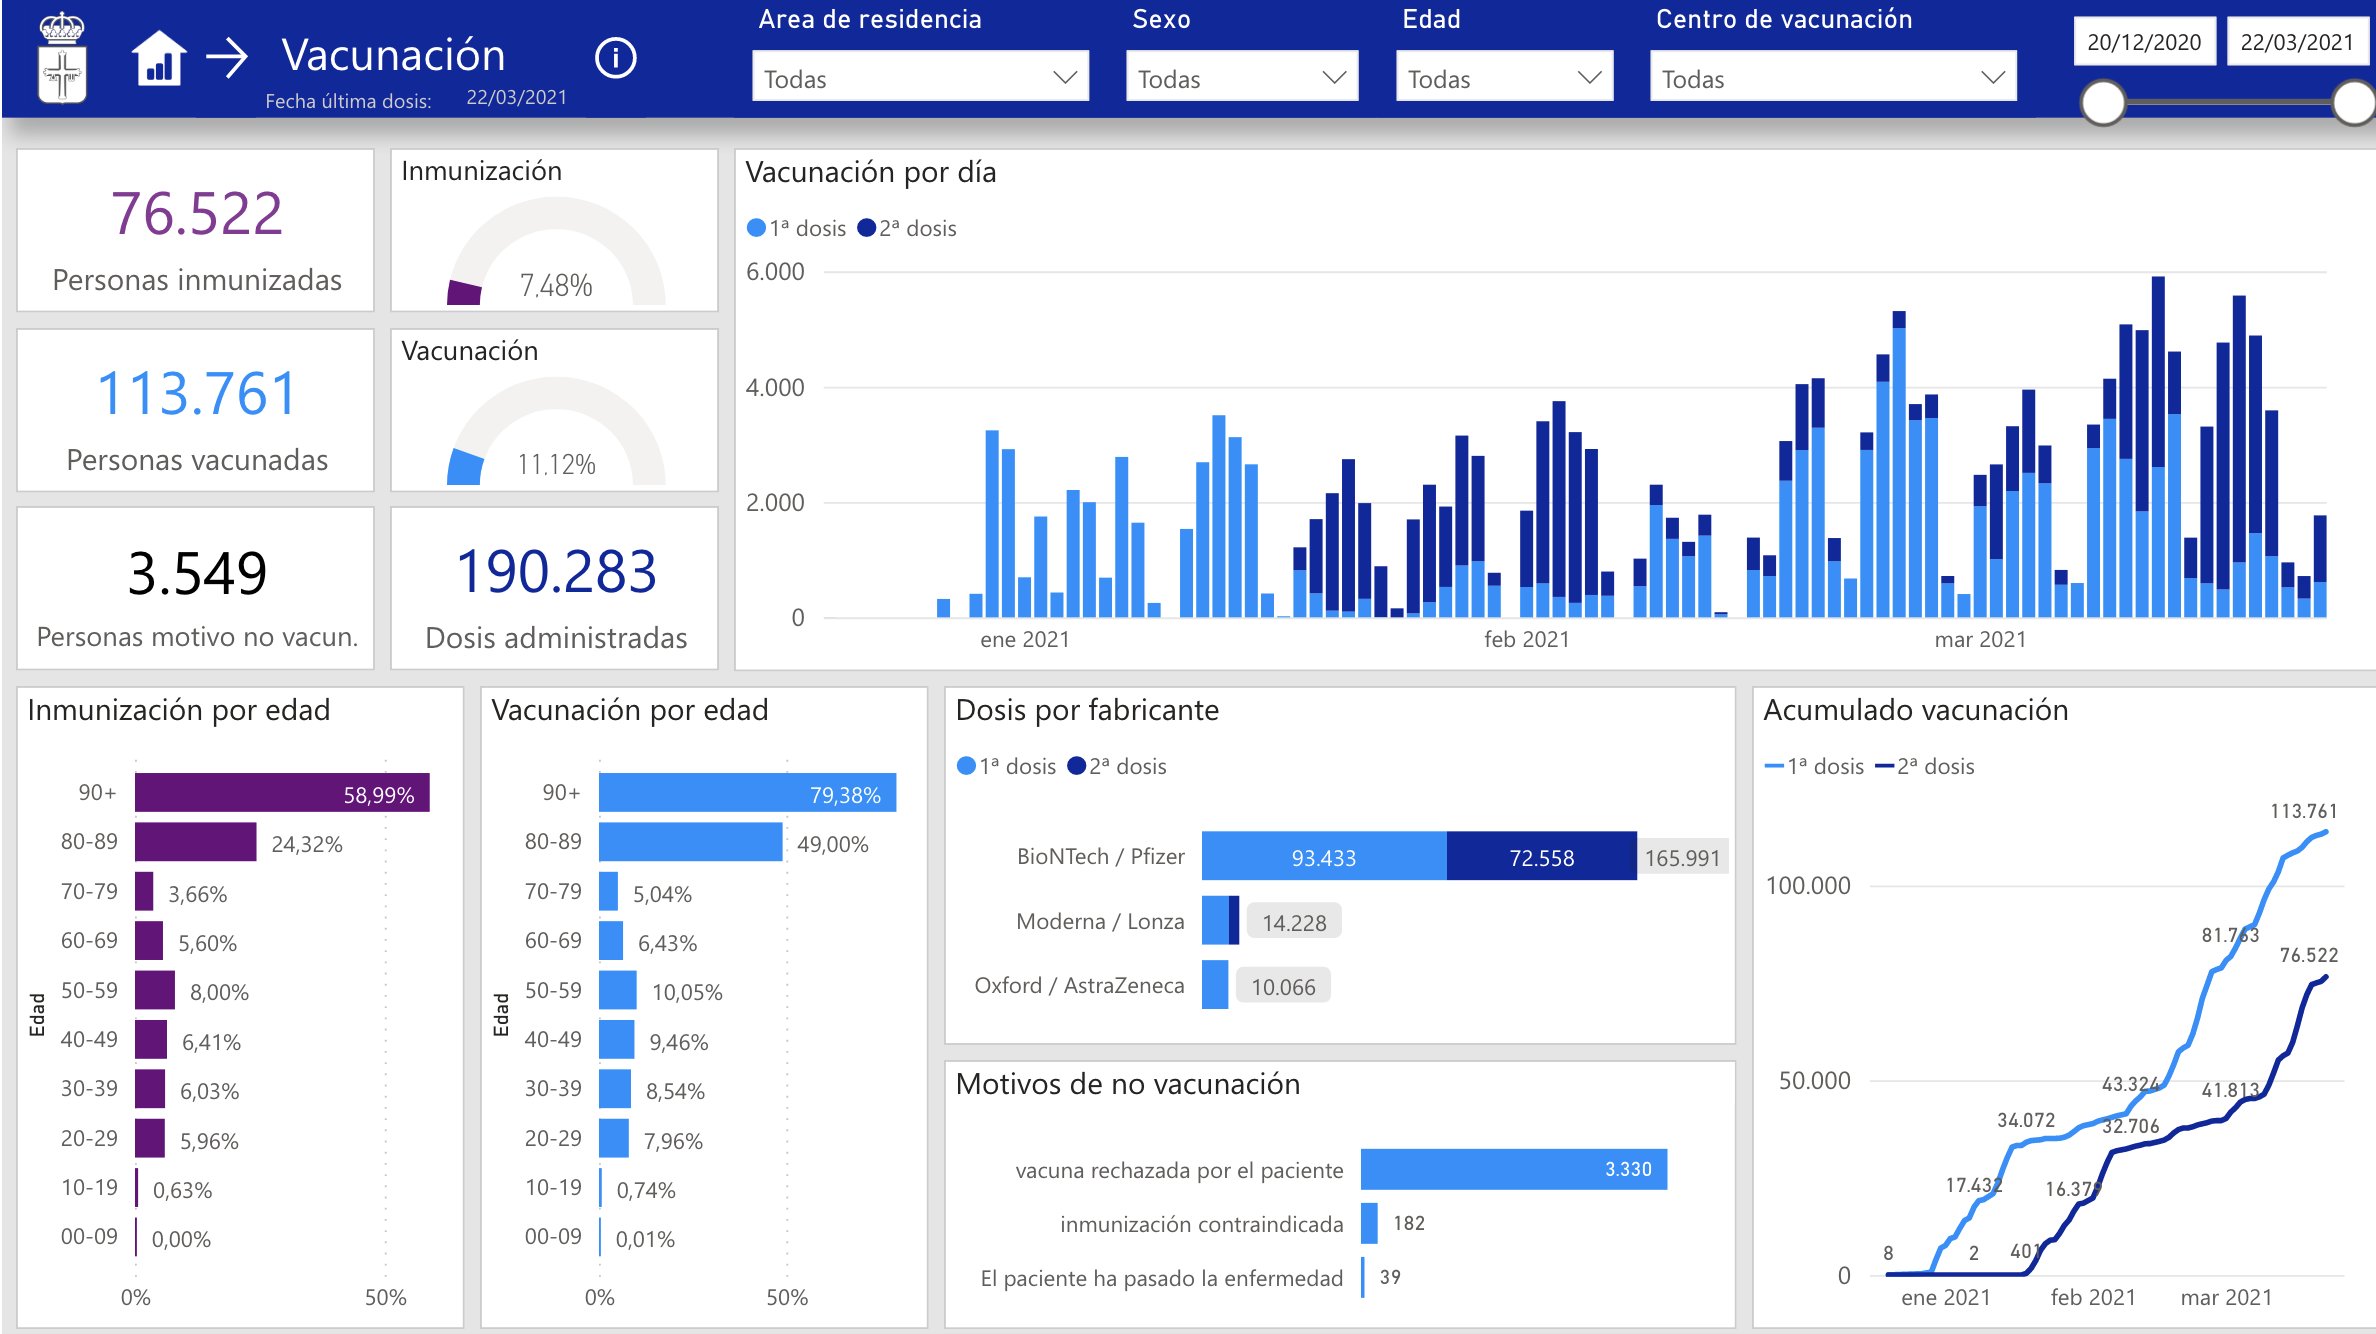Click the end date field 22/03/2021
Screen dimensions: 2376x1334
point(2297,42)
